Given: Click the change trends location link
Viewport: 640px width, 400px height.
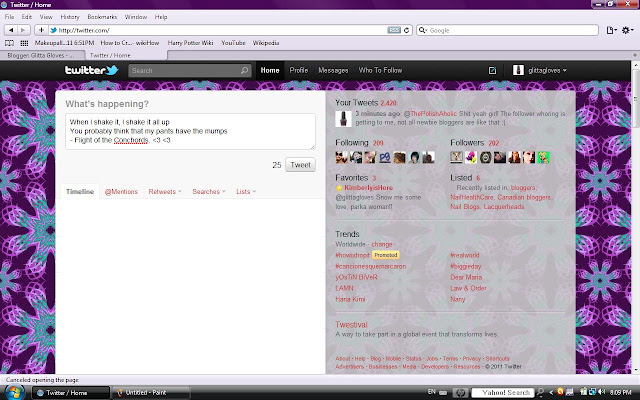Looking at the screenshot, I should (x=382, y=244).
